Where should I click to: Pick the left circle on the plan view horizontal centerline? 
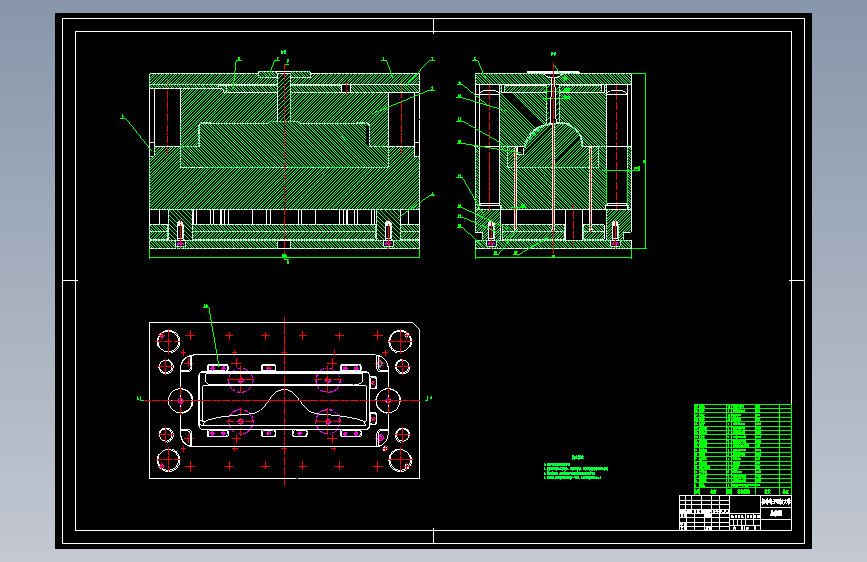pos(180,400)
